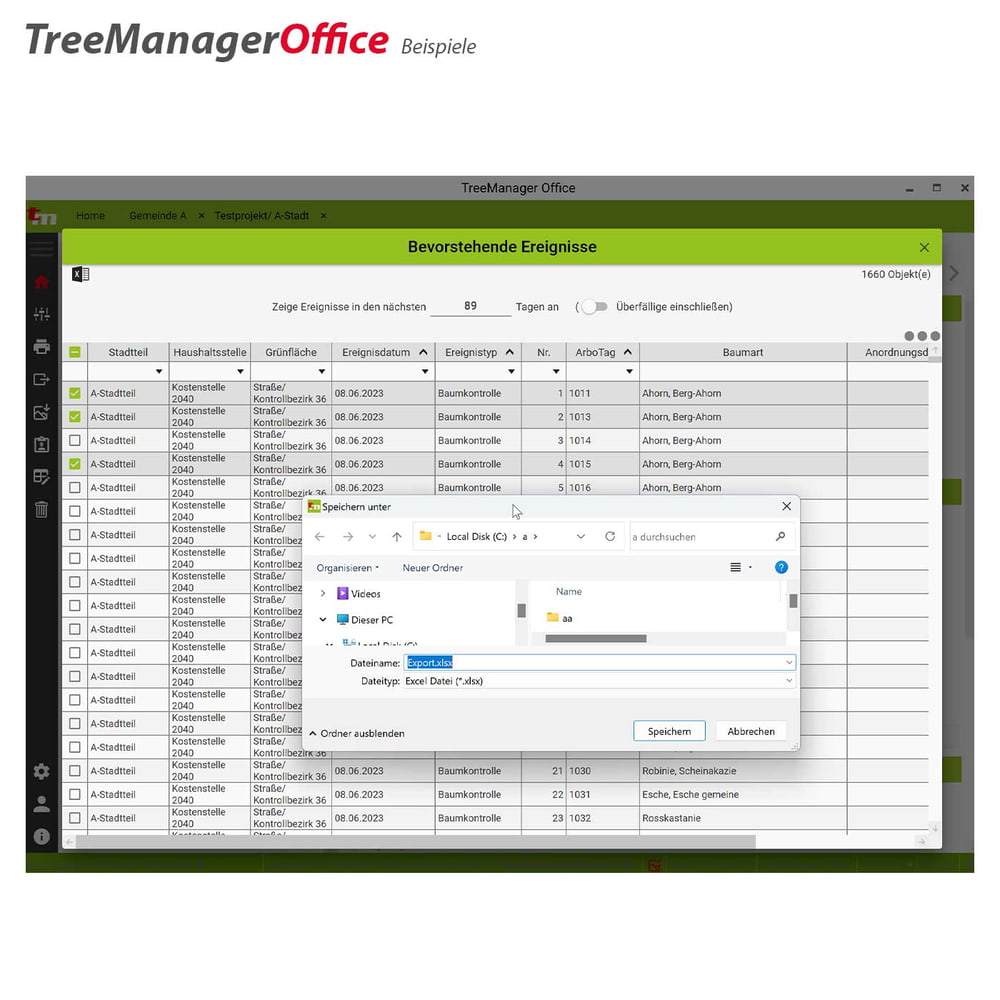This screenshot has width=1000, height=1000.
Task: Click the export arrow icon in sidebar
Action: coord(41,379)
